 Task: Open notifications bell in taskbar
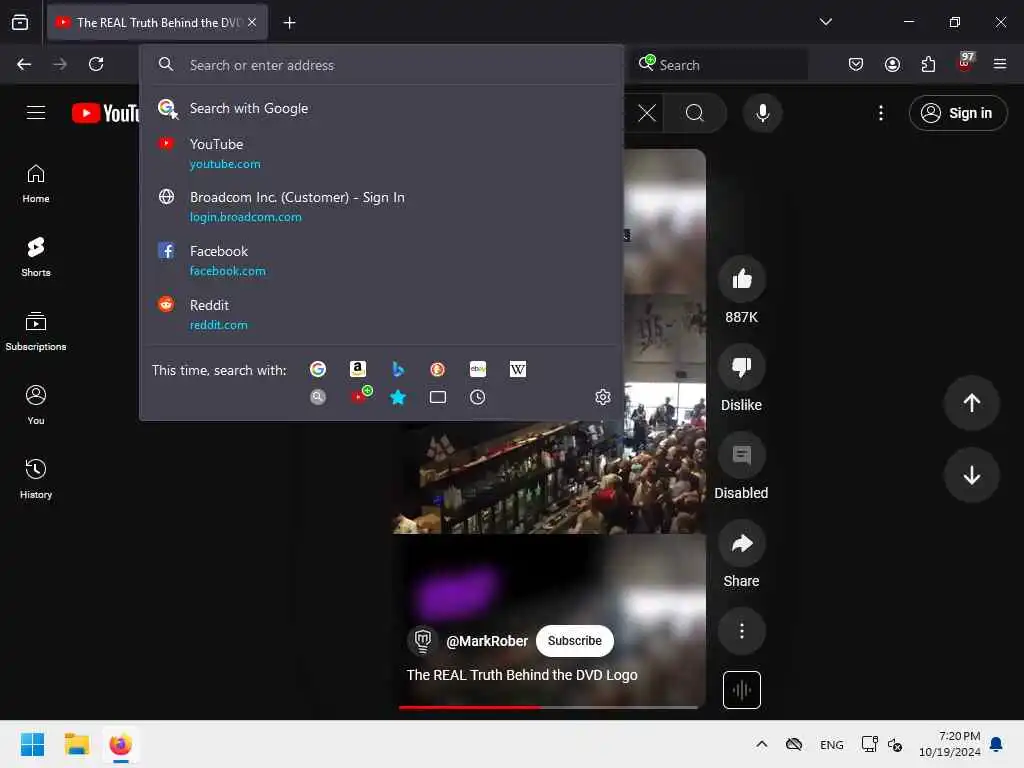click(997, 744)
